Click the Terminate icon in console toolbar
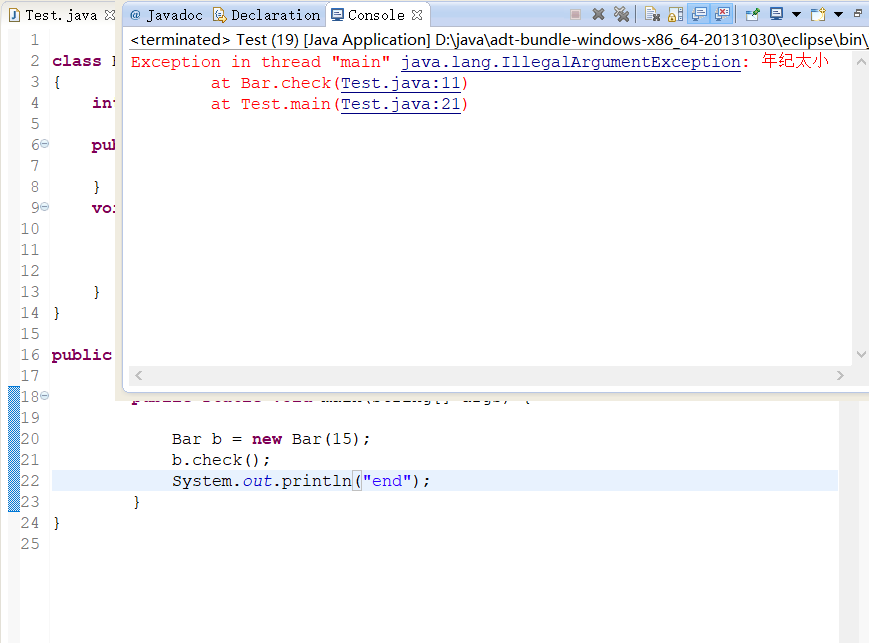 (576, 13)
